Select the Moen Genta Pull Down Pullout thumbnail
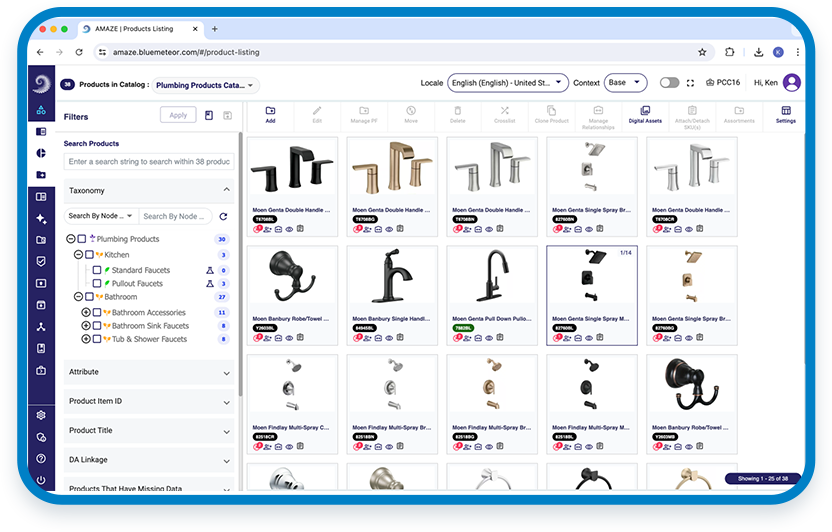 (x=492, y=277)
